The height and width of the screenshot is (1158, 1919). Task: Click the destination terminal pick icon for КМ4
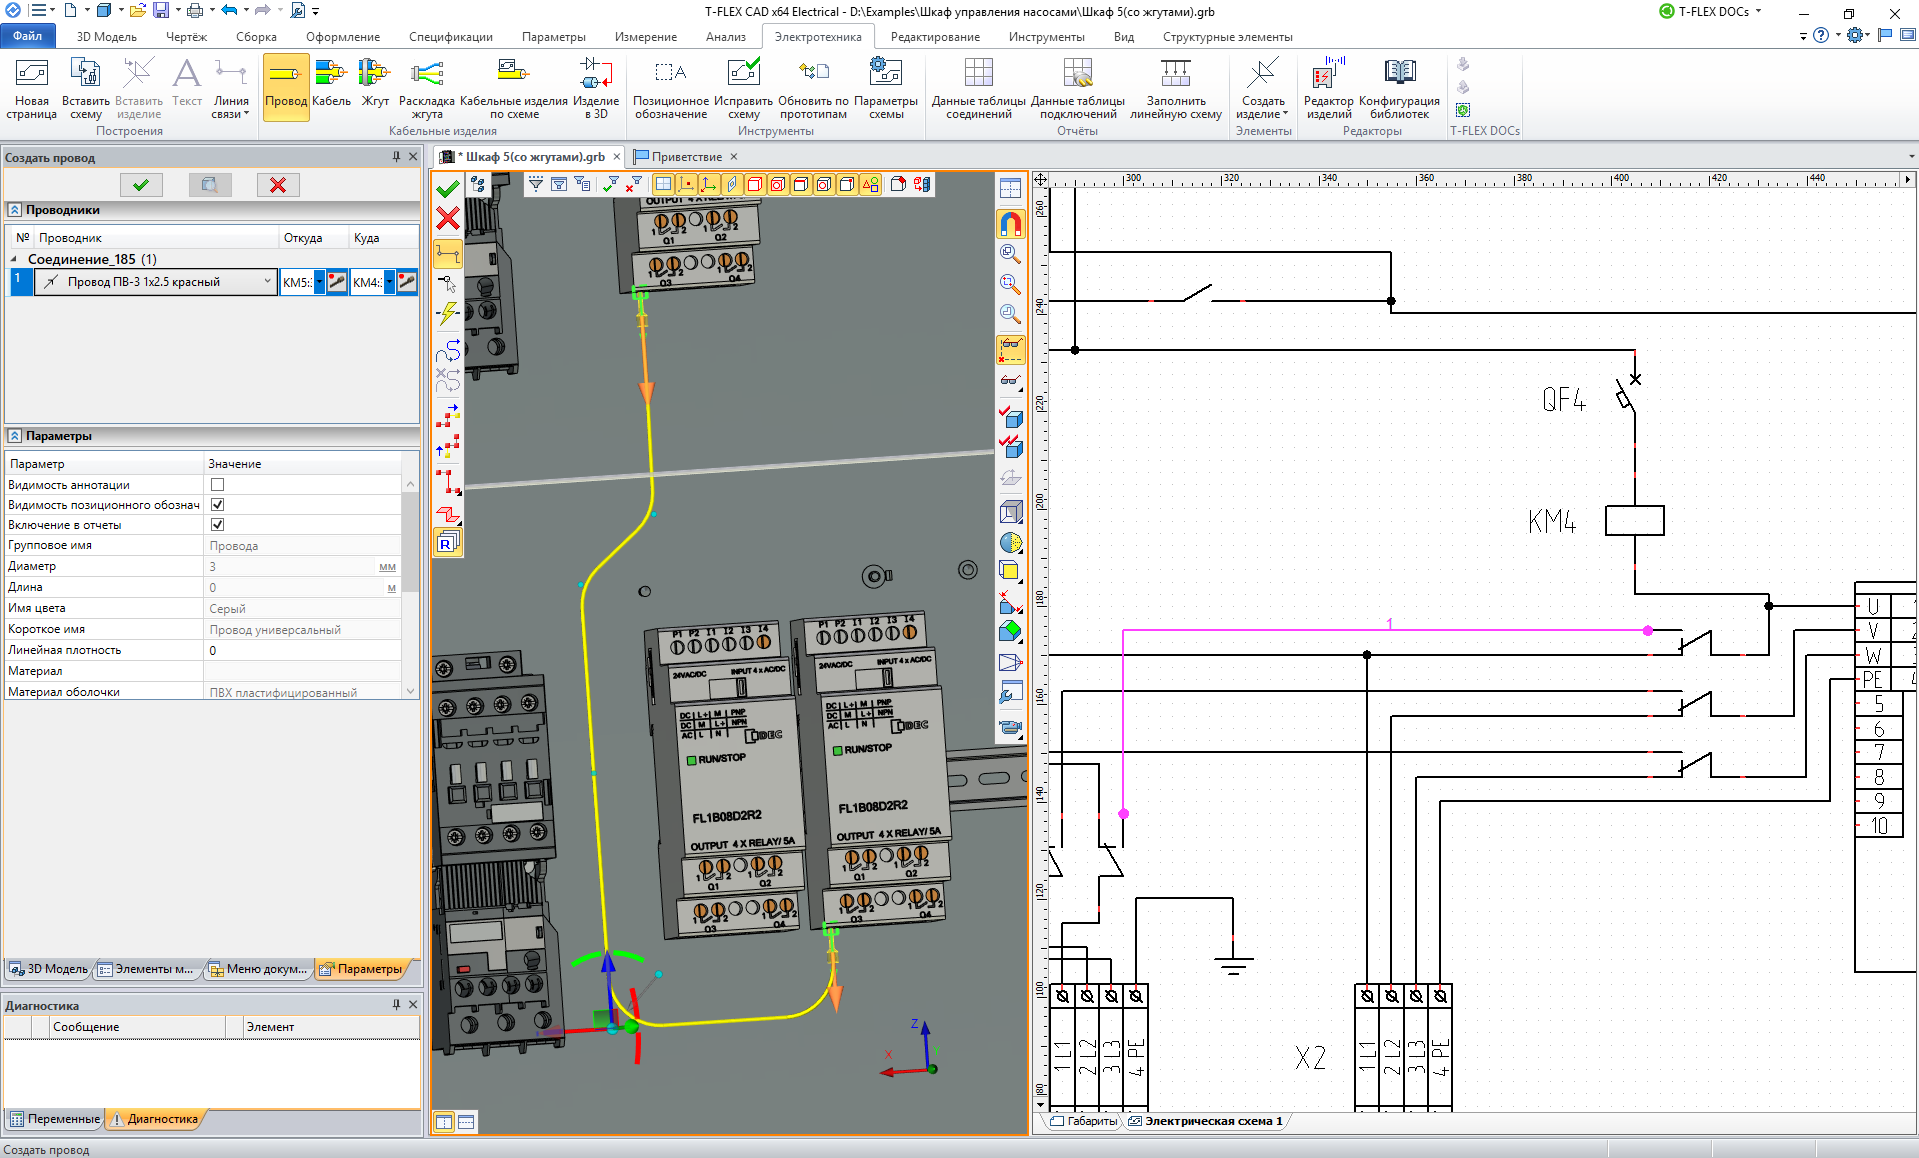[408, 282]
